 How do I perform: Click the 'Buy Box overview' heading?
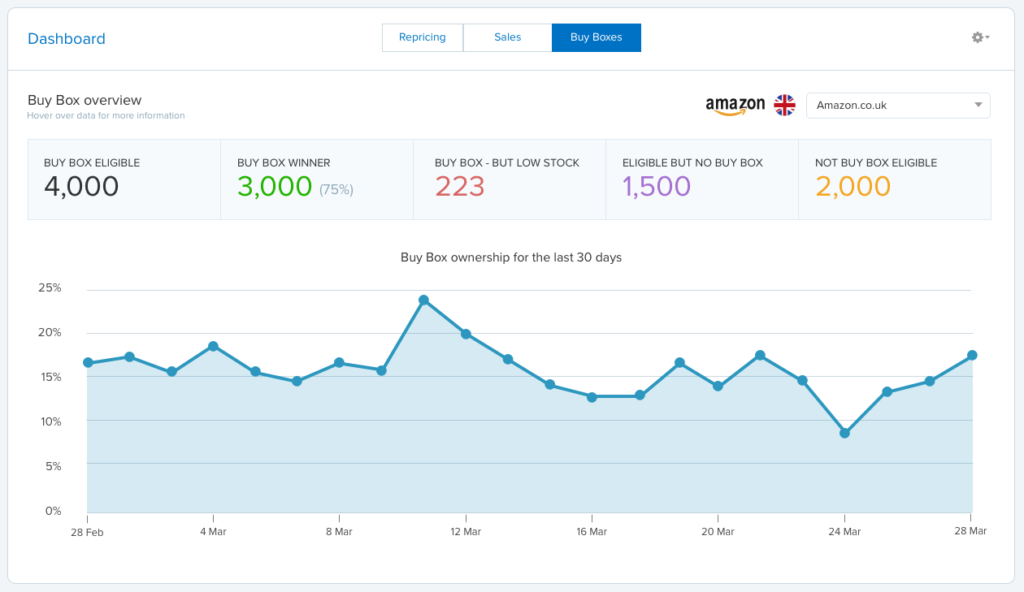click(x=84, y=100)
